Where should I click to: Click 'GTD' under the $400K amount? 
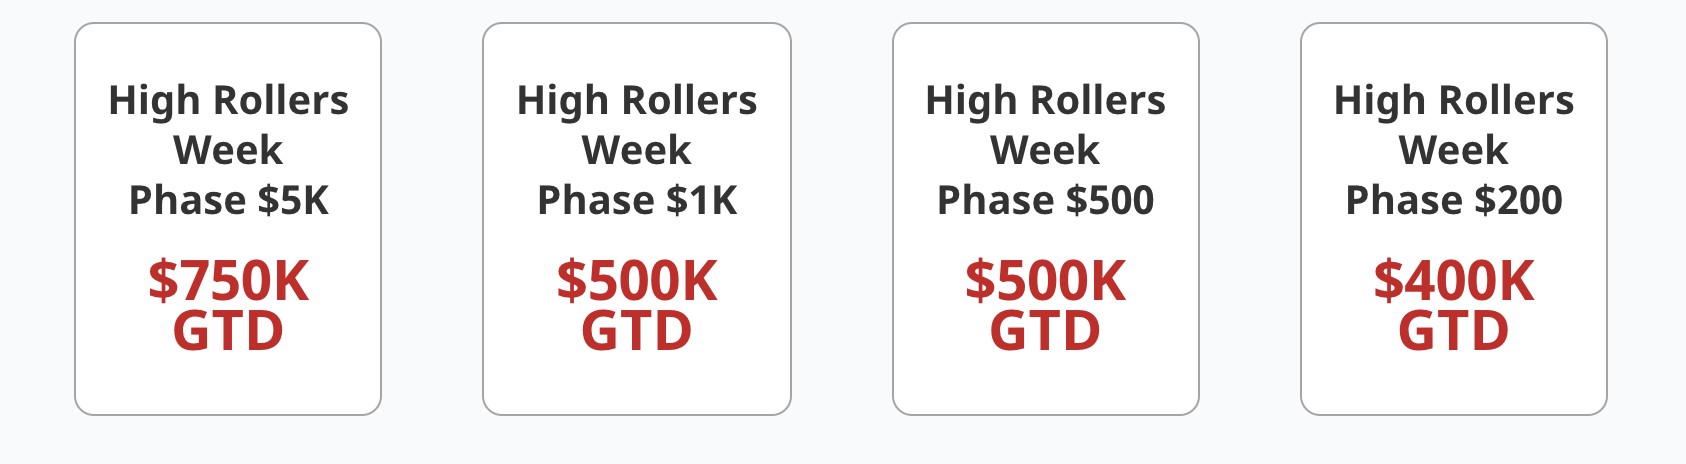[1453, 331]
